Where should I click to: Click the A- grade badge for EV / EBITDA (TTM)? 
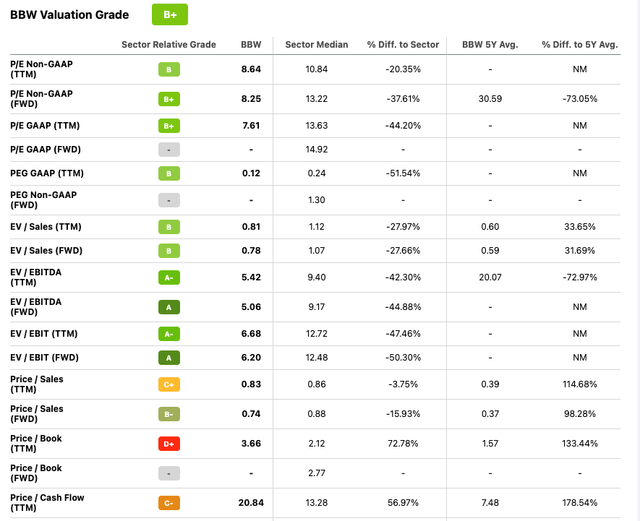click(x=169, y=278)
